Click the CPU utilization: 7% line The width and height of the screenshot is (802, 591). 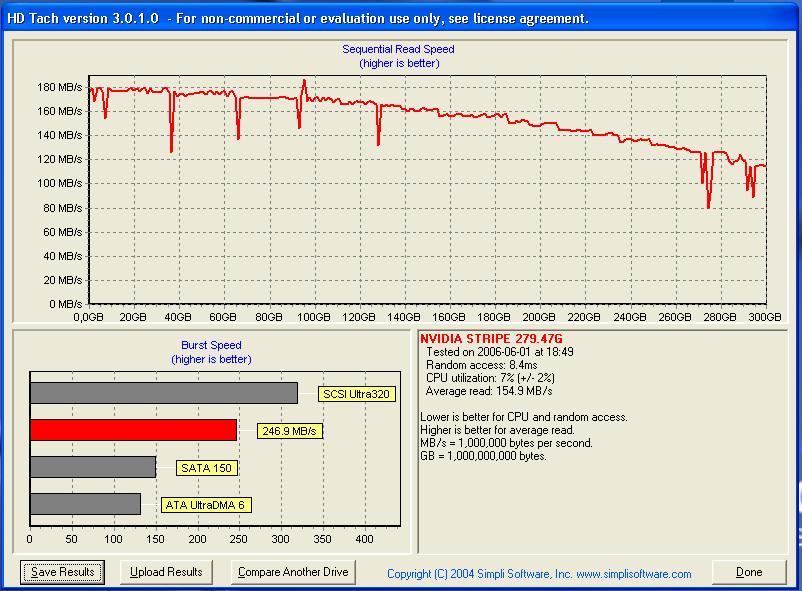click(490, 378)
